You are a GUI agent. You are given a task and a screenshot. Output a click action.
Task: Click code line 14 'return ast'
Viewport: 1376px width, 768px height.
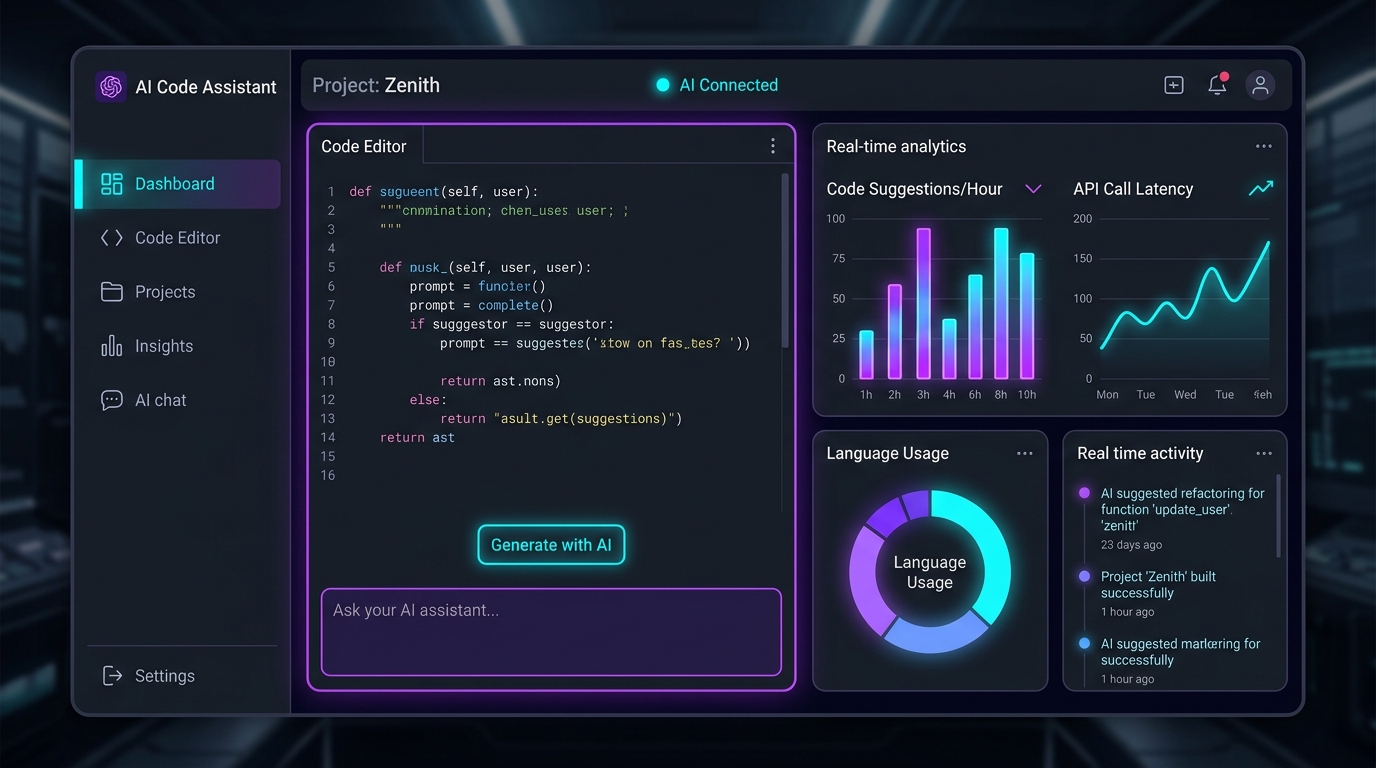[417, 437]
